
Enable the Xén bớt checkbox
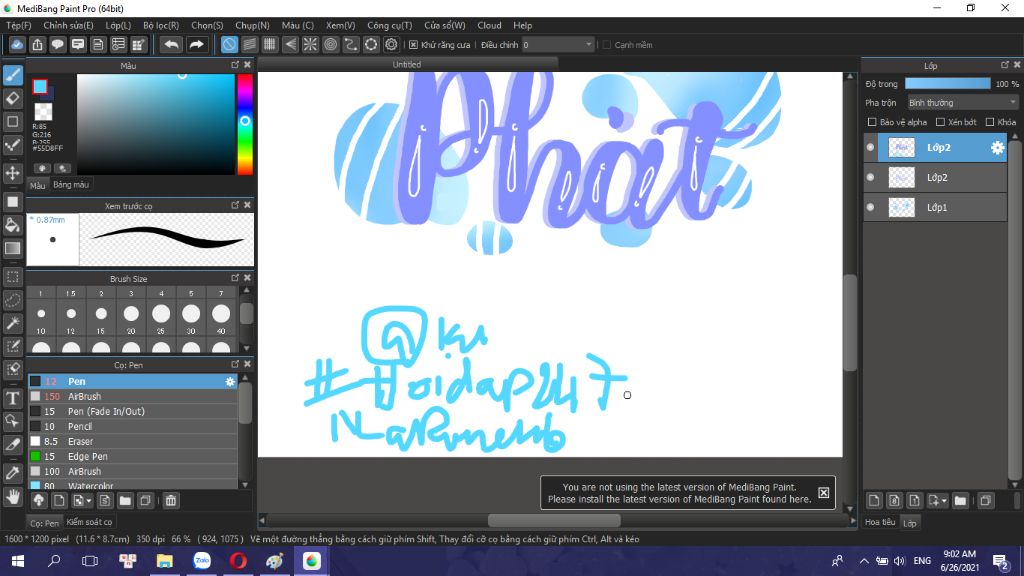click(x=940, y=122)
